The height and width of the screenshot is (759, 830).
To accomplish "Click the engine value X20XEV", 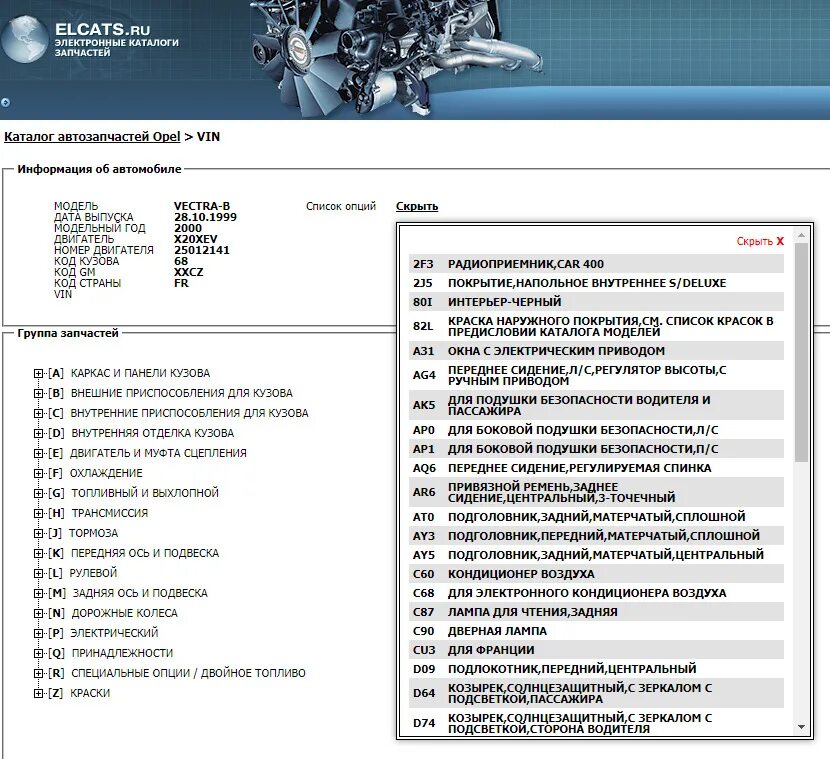I will click(x=195, y=239).
